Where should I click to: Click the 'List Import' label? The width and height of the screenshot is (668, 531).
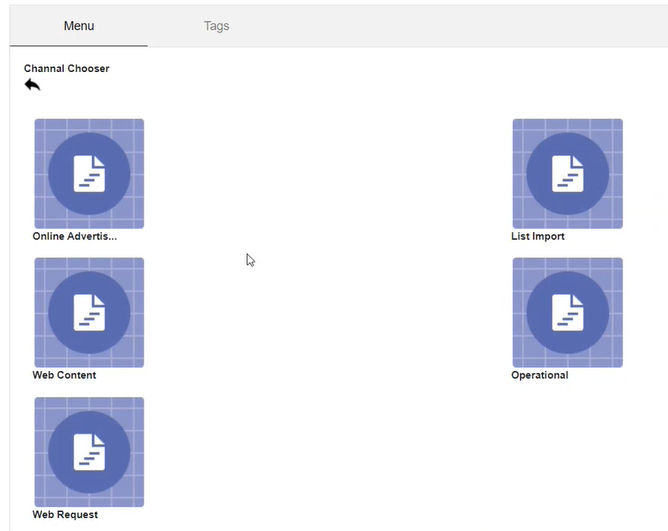(538, 237)
